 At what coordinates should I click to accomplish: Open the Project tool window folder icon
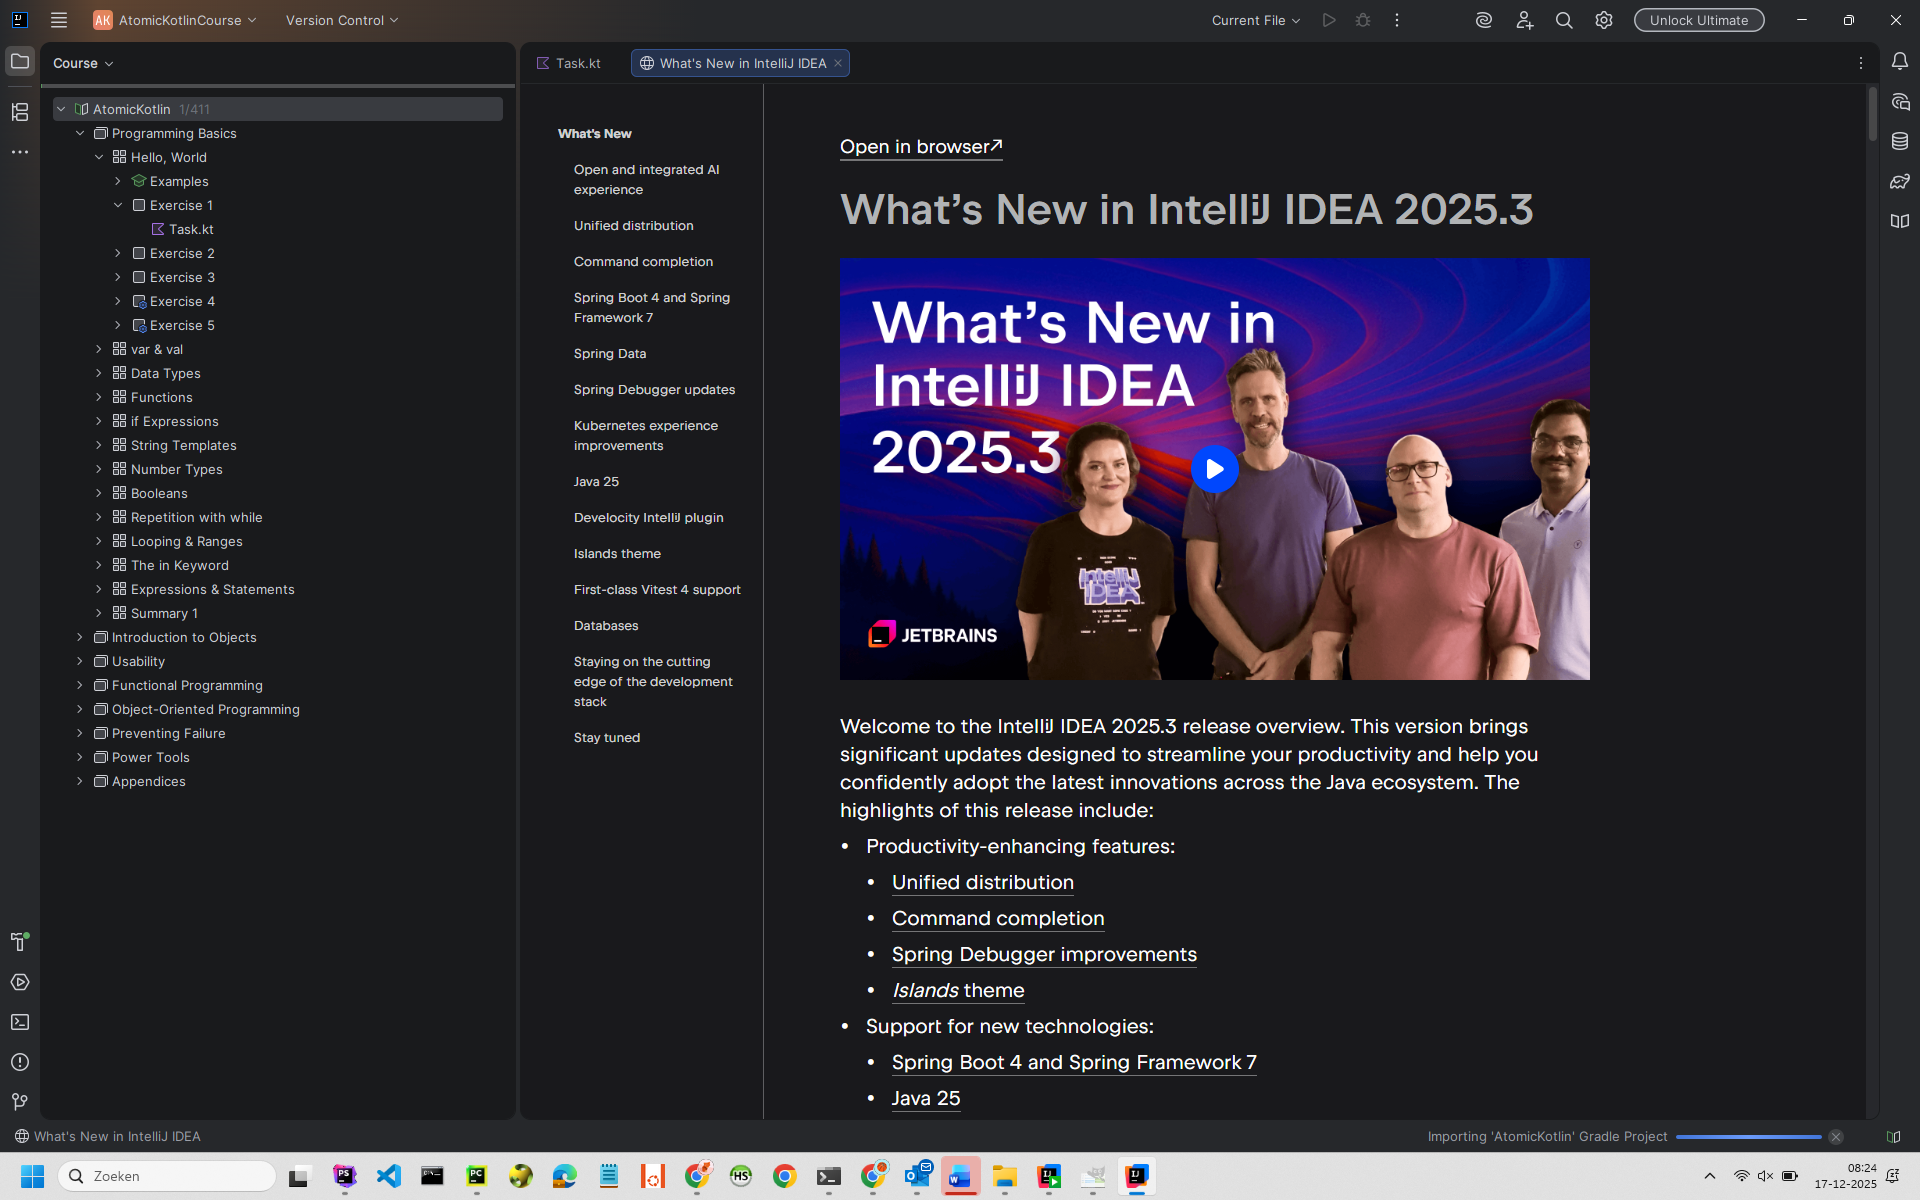click(x=20, y=62)
